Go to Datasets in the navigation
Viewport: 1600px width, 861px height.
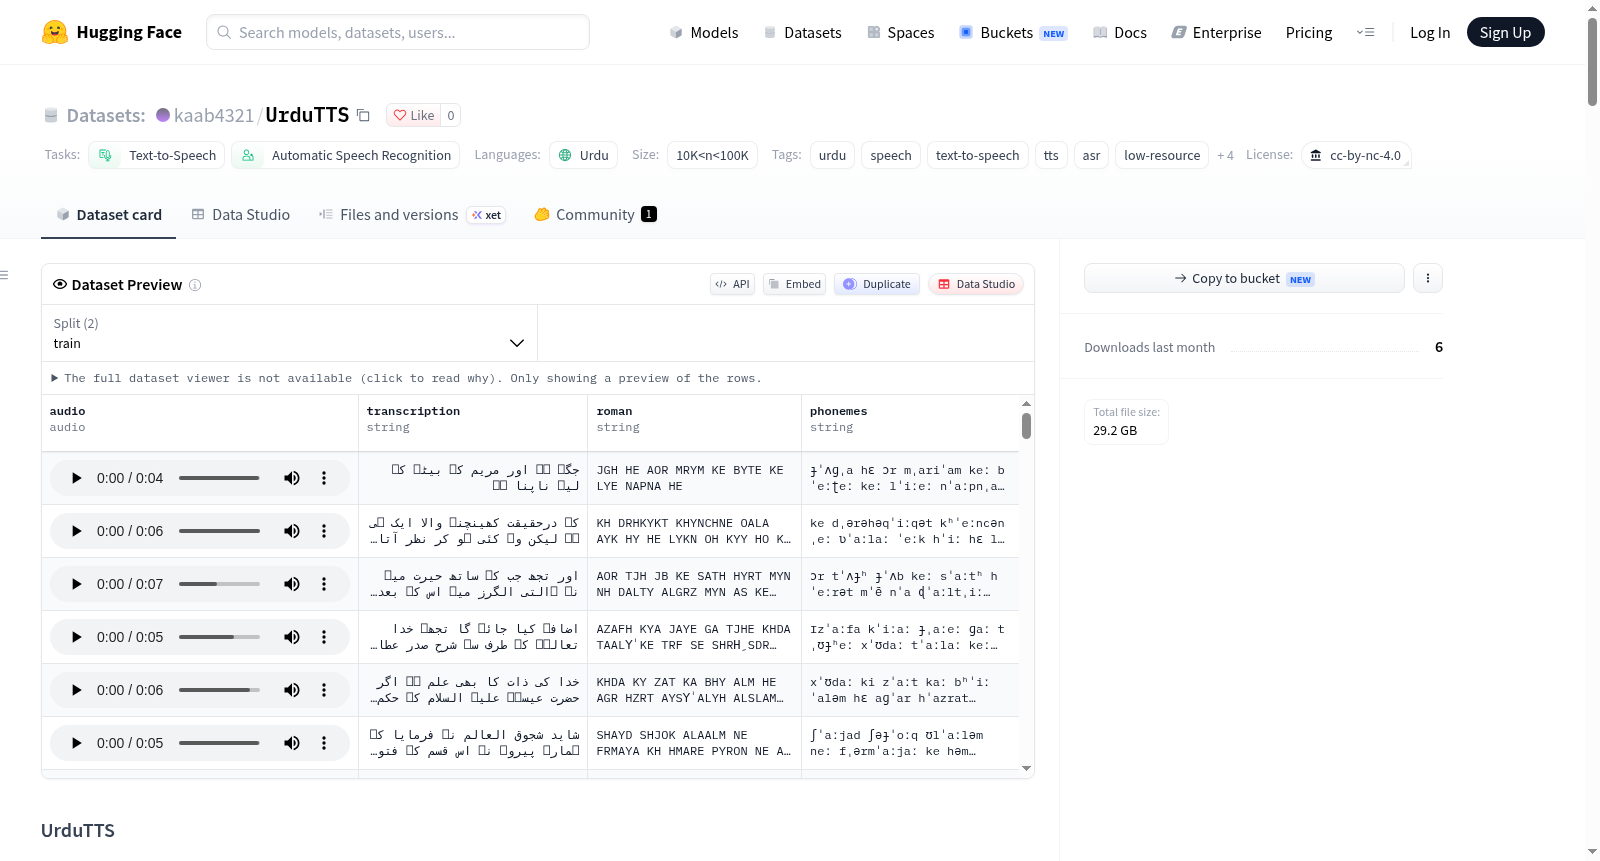click(803, 32)
